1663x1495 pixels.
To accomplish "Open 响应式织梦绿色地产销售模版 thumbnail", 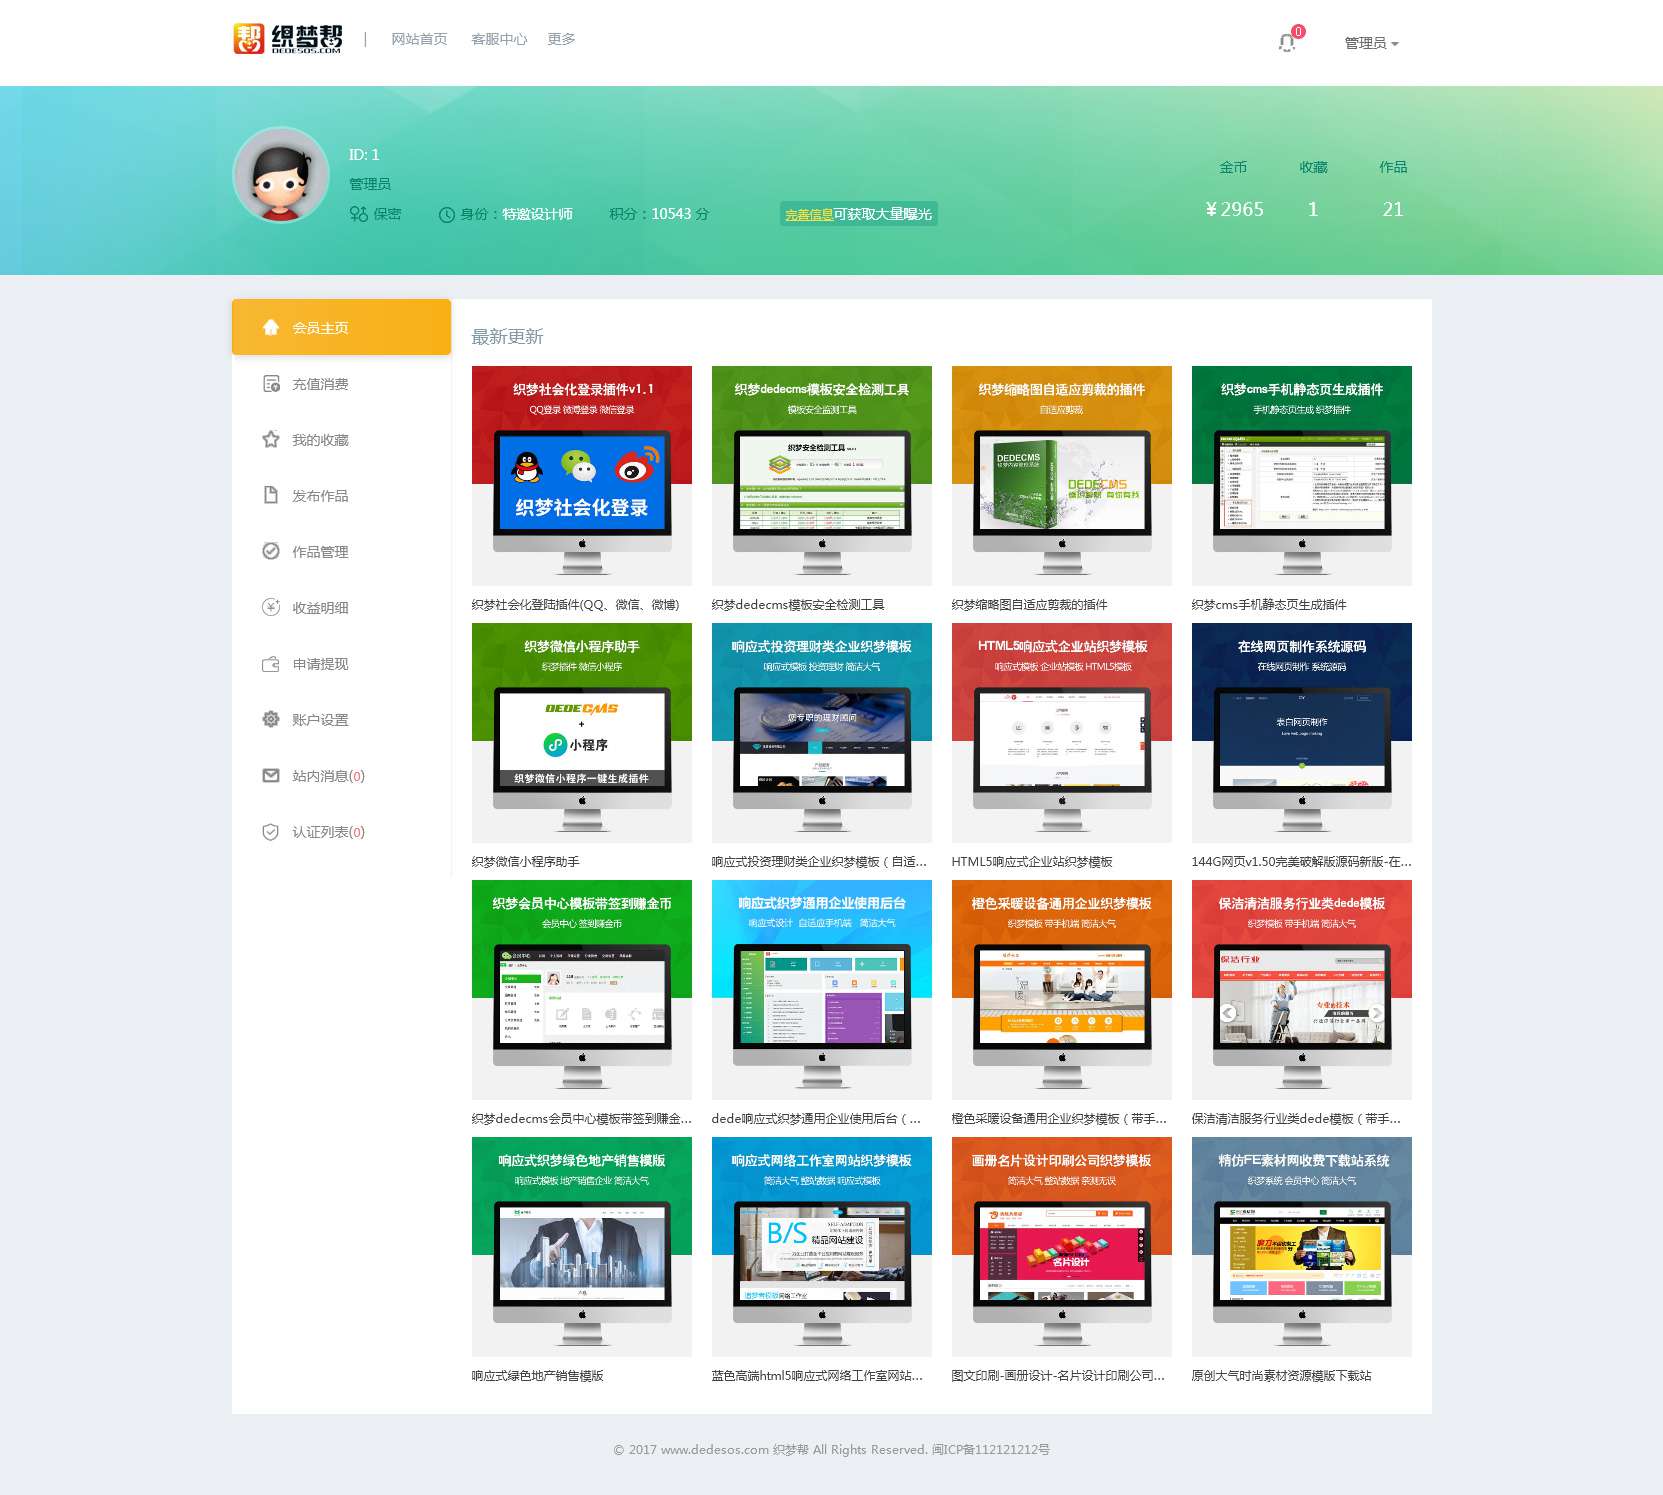I will coord(582,1247).
